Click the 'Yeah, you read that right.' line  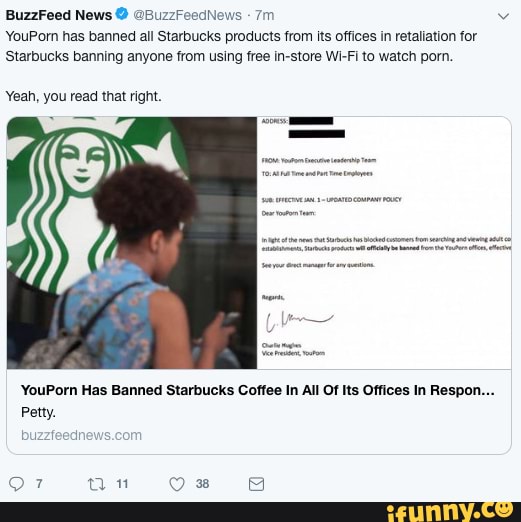tap(84, 97)
